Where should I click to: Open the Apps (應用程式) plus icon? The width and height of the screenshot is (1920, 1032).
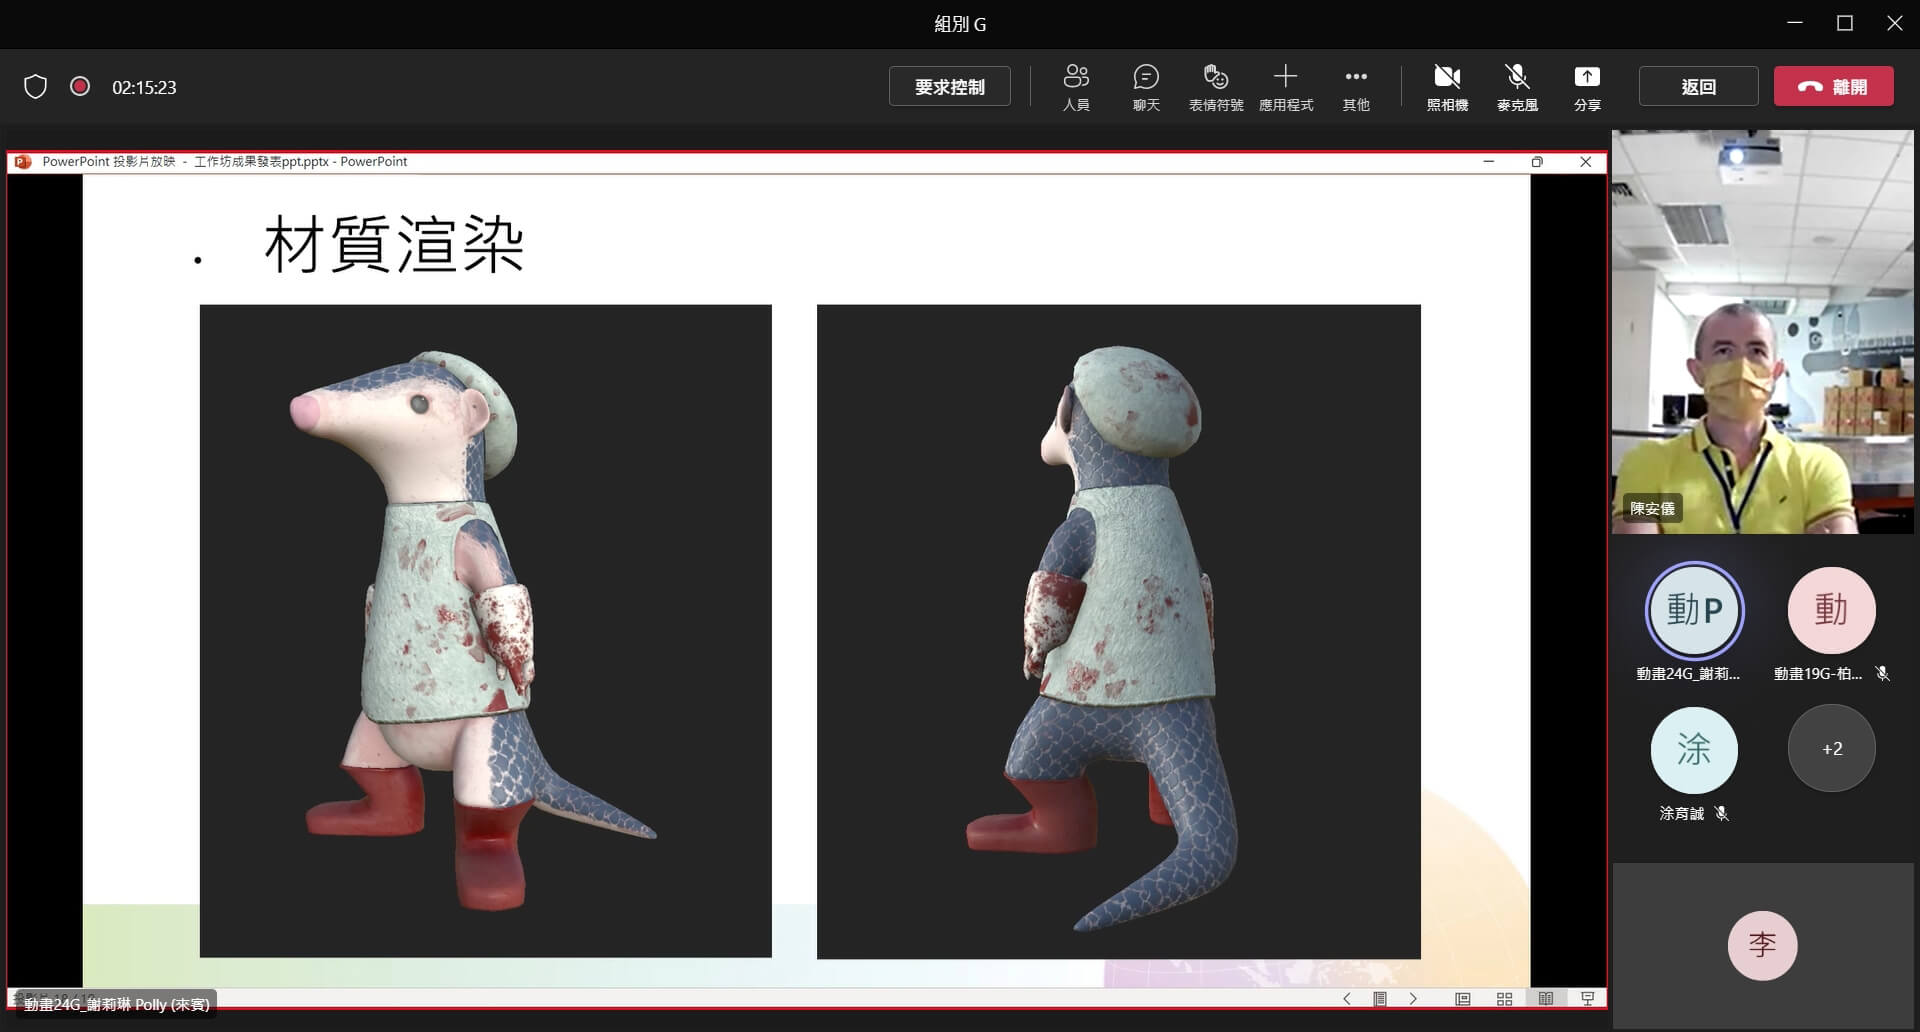click(x=1285, y=86)
